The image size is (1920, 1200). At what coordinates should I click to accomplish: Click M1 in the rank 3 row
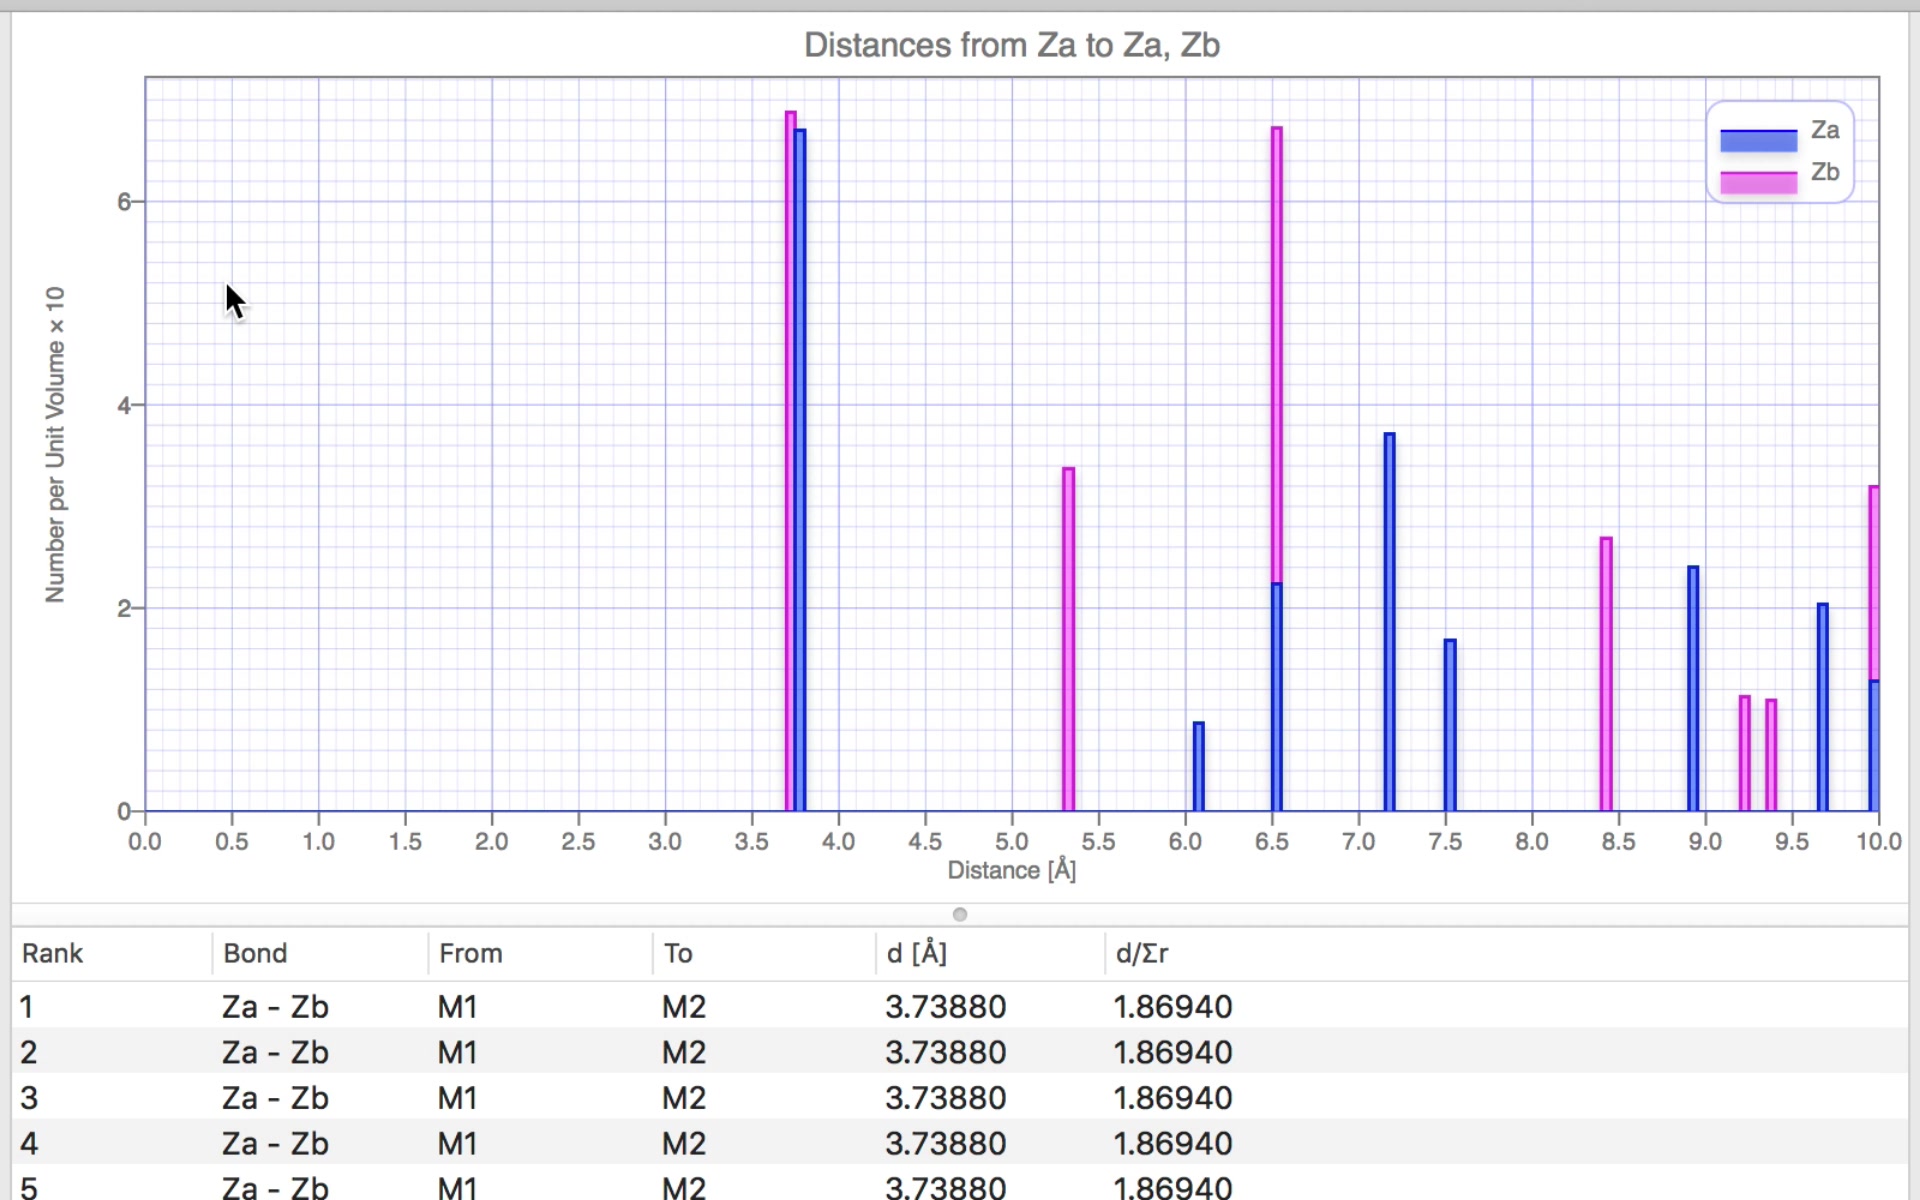[458, 1097]
